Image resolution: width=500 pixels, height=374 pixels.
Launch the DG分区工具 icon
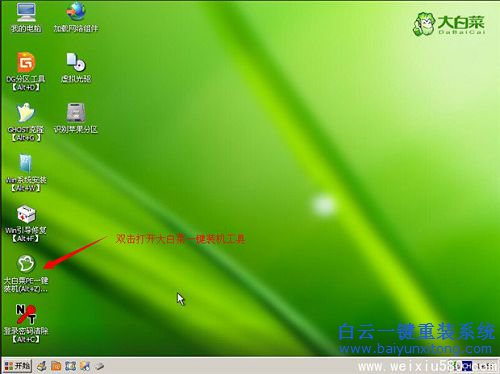pyautogui.click(x=26, y=71)
